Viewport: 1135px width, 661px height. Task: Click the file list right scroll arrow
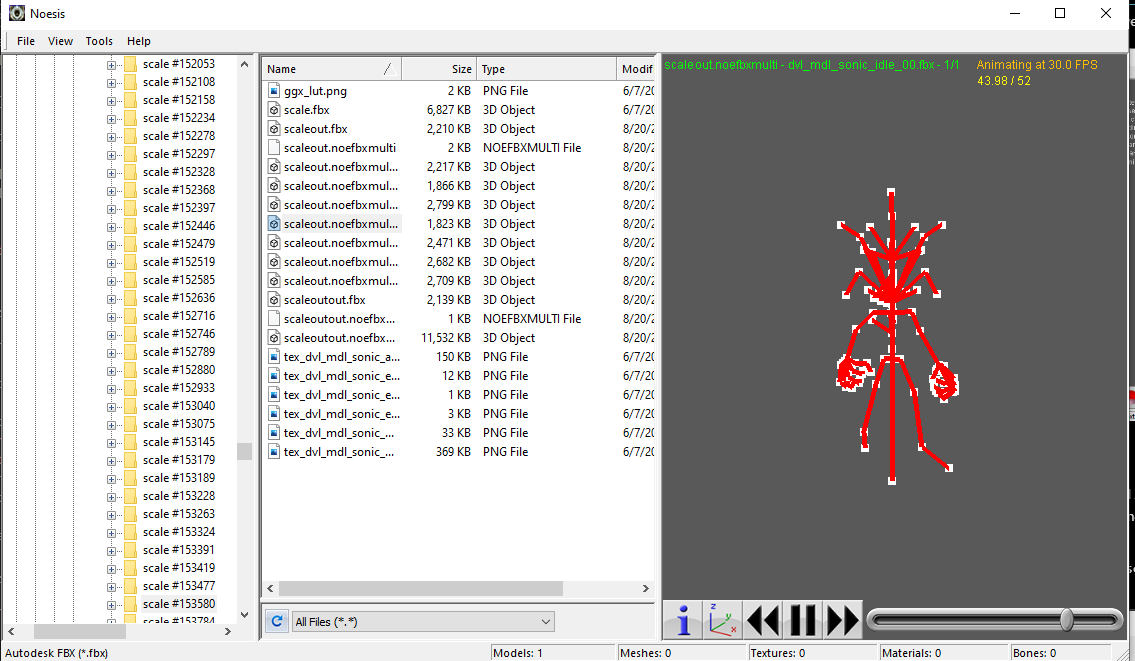(x=646, y=588)
